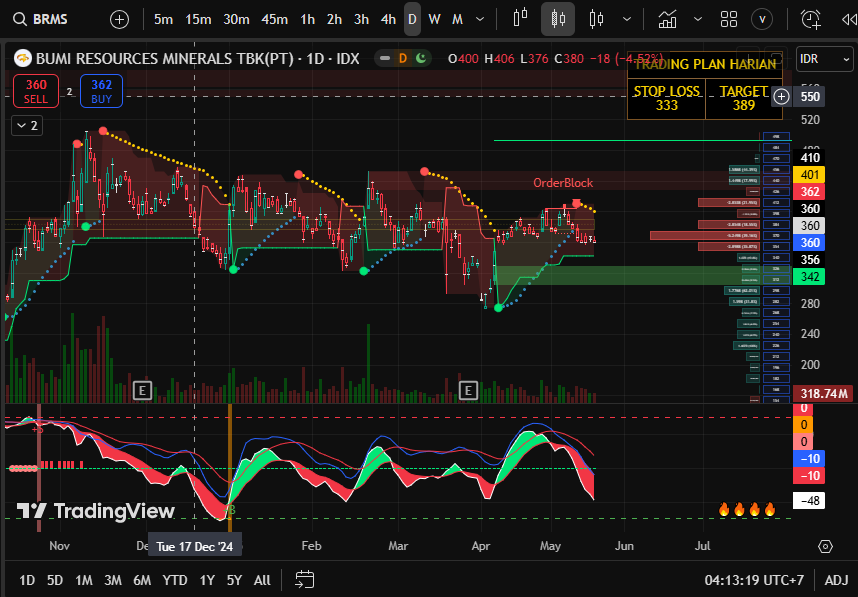This screenshot has height=597, width=858.
Task: Switch to the 2h timeframe
Action: [x=334, y=19]
